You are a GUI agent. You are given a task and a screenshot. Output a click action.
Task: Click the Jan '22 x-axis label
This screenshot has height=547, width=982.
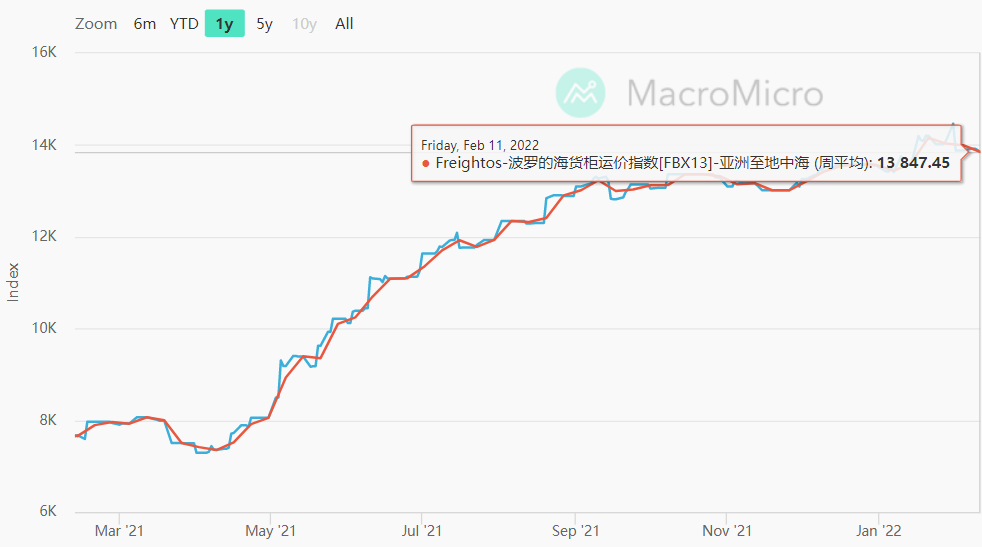879,530
